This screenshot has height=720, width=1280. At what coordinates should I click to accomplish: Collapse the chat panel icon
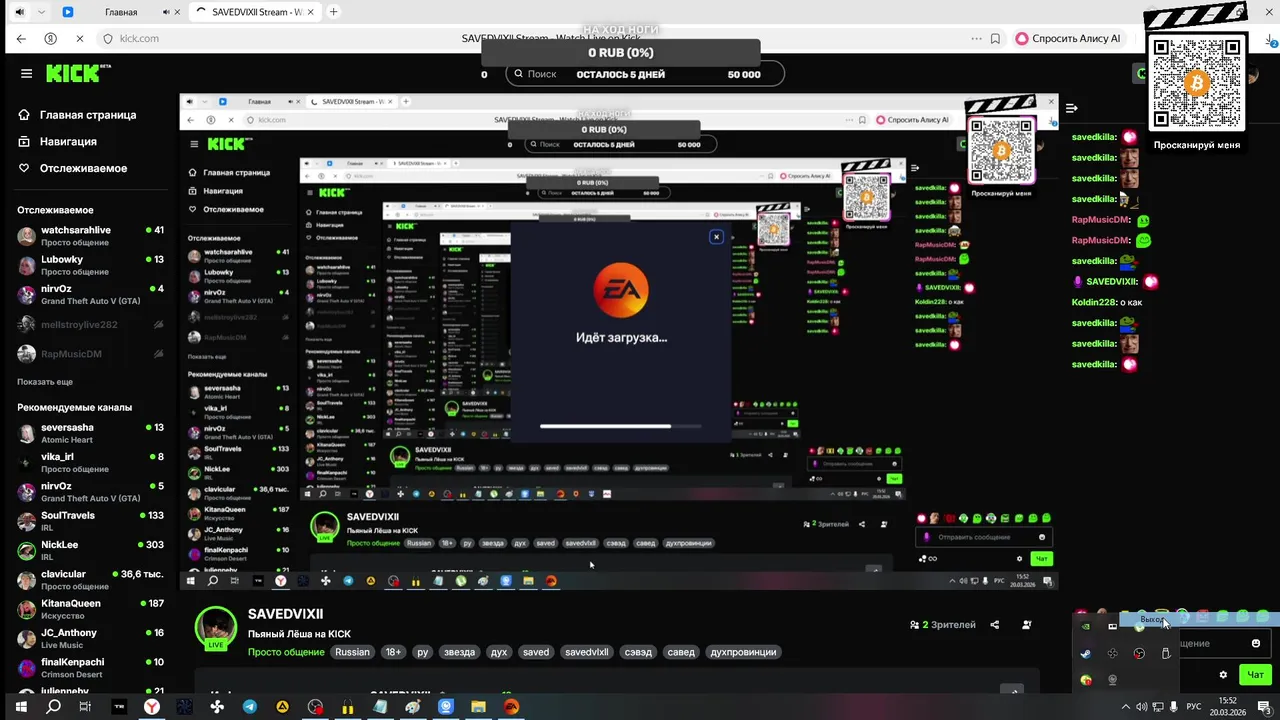(1071, 108)
